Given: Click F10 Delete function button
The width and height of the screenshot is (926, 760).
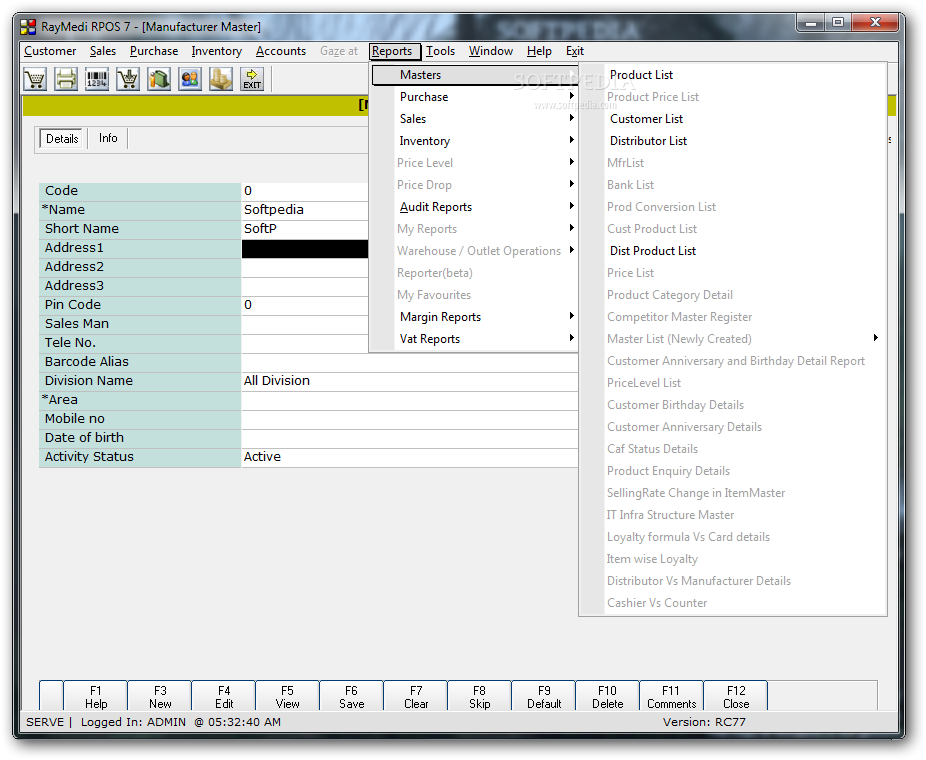Looking at the screenshot, I should [608, 697].
